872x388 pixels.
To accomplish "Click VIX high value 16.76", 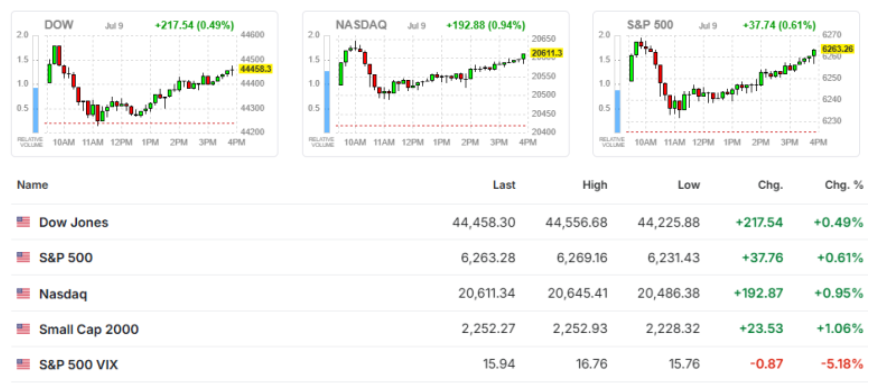I will [x=593, y=365].
